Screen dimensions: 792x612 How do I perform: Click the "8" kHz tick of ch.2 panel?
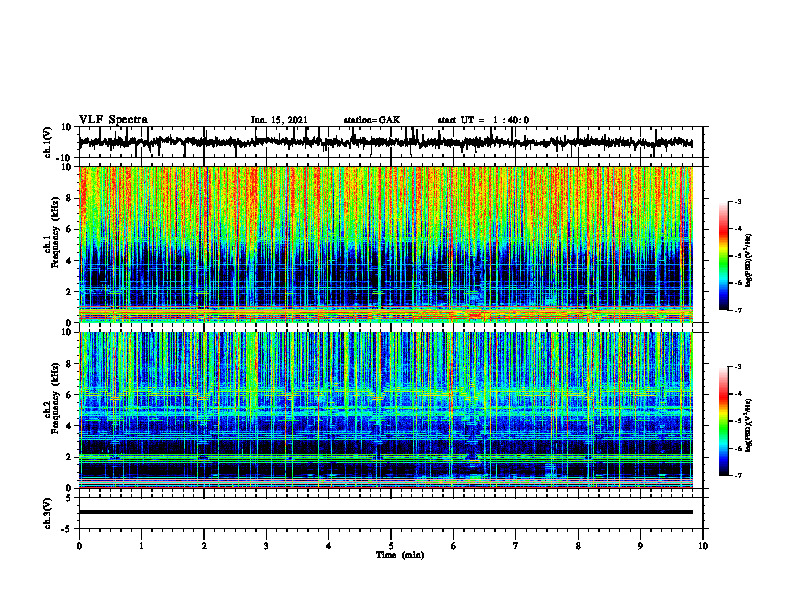pos(69,364)
